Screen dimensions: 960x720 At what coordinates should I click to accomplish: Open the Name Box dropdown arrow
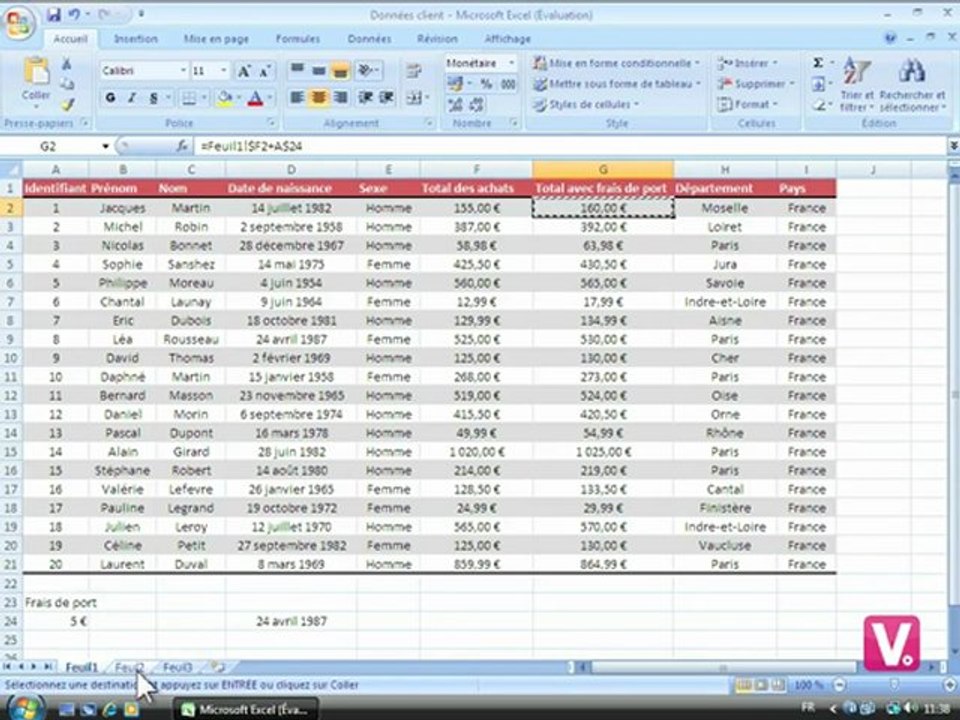click(105, 146)
